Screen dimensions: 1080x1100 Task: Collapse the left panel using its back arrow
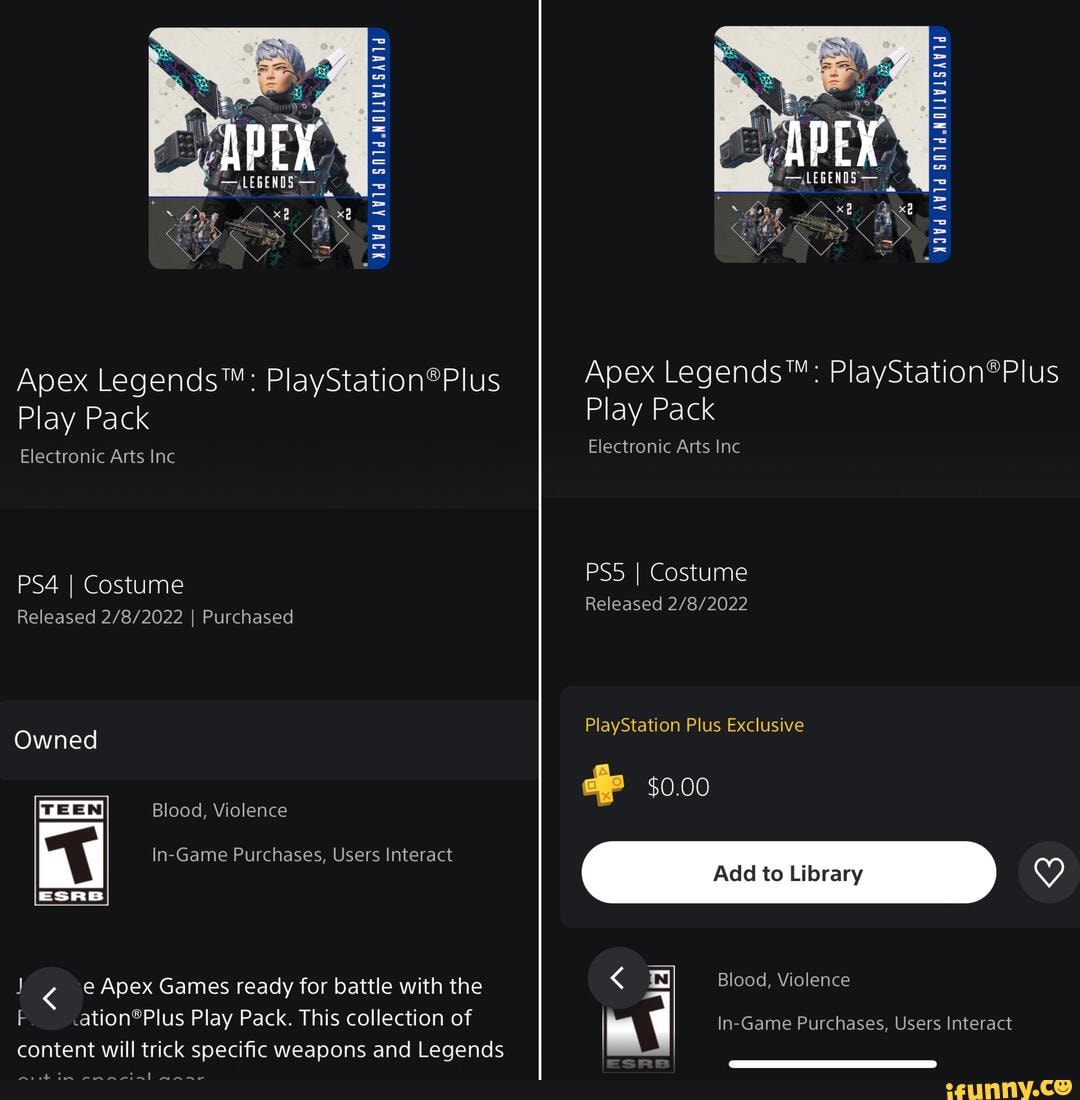[51, 998]
